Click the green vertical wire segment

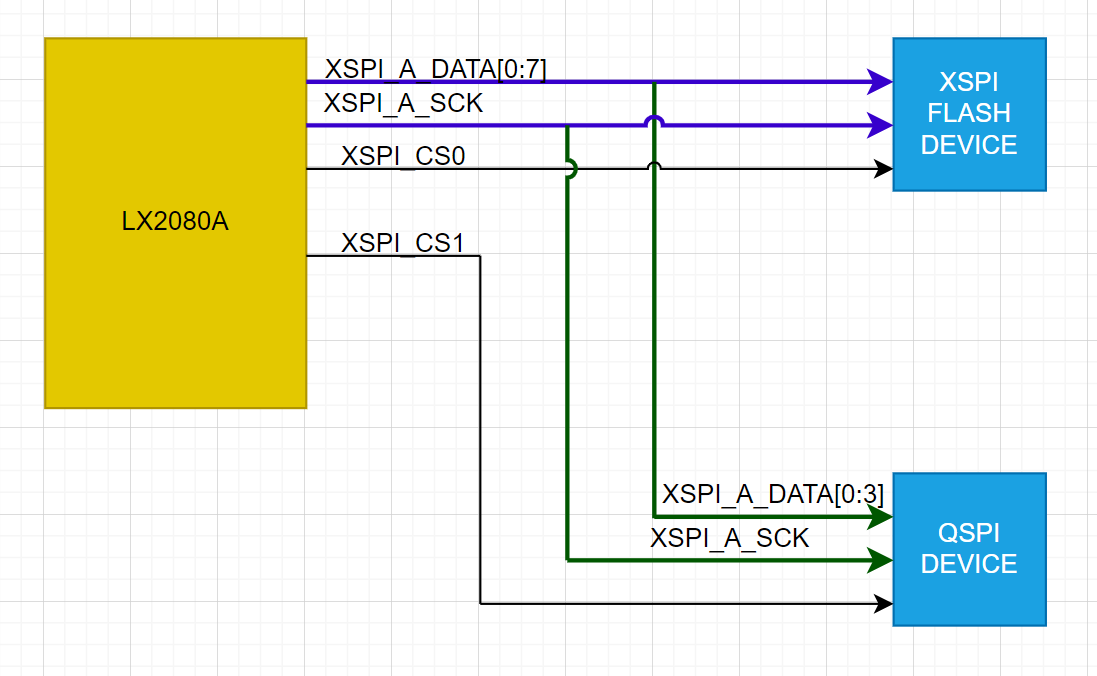tap(568, 350)
